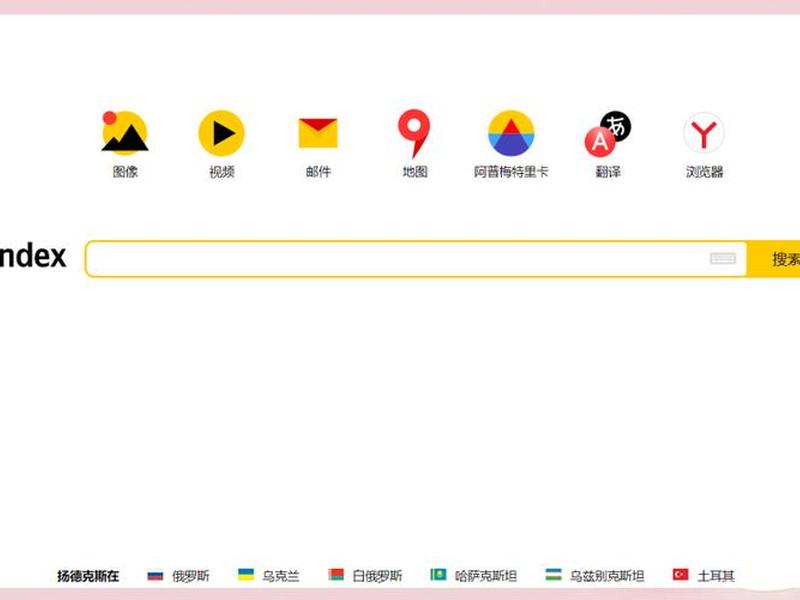Screen dimensions: 800x600
Task: Open the 图像 images service icon
Action: [x=124, y=133]
